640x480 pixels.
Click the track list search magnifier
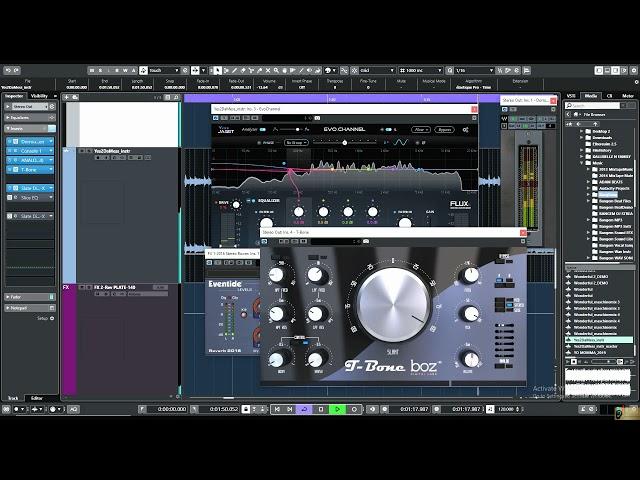click(176, 97)
